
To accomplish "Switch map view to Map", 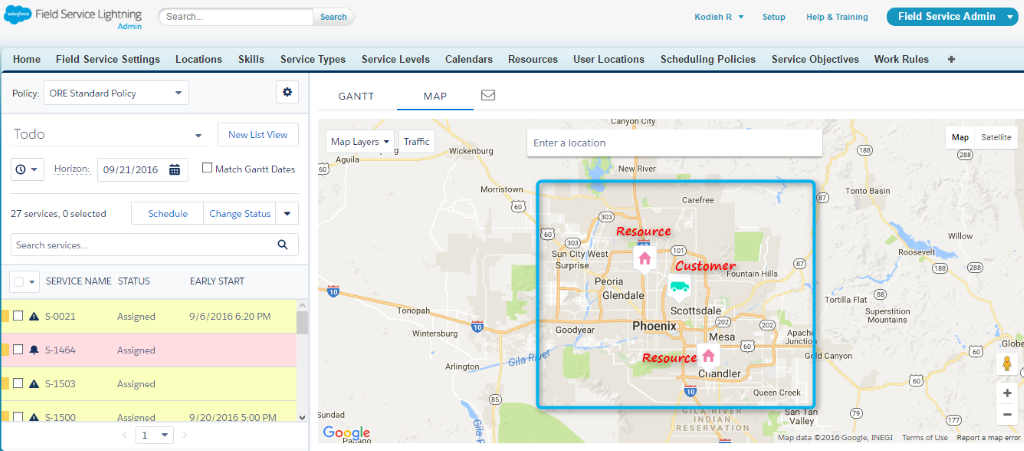I will click(x=960, y=137).
